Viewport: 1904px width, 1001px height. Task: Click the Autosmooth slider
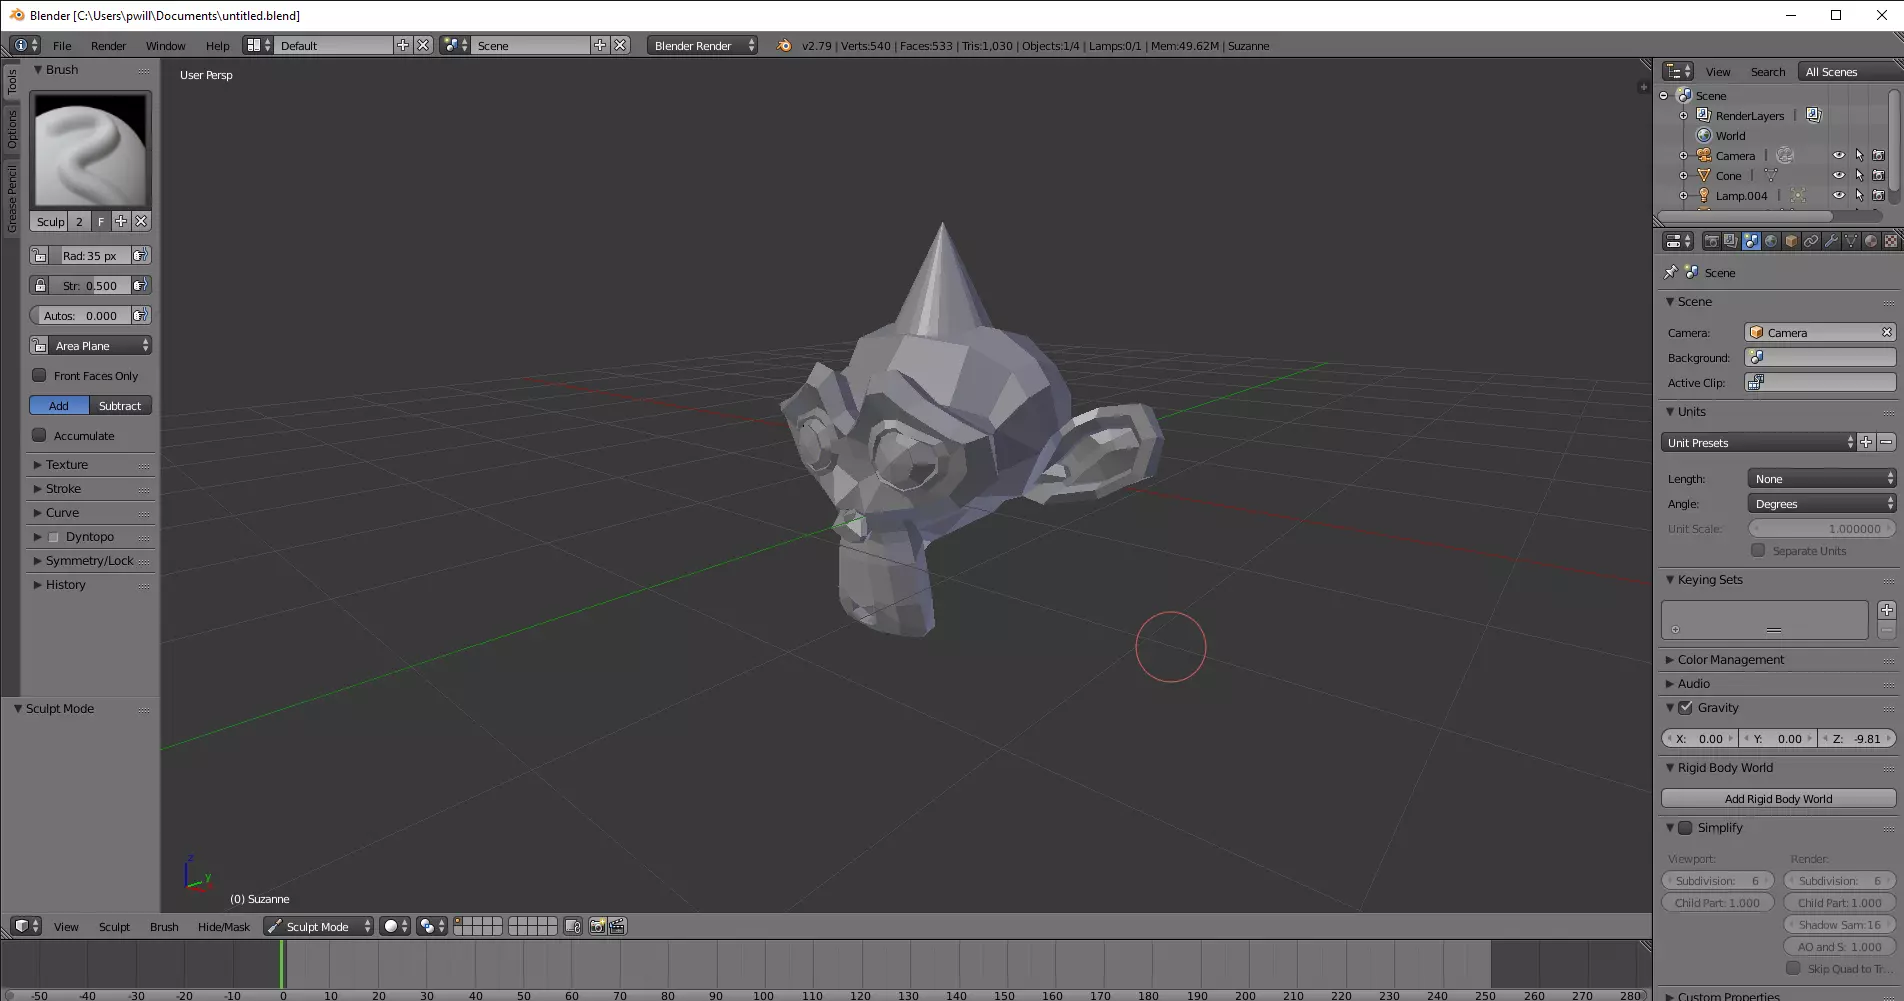[x=80, y=315]
